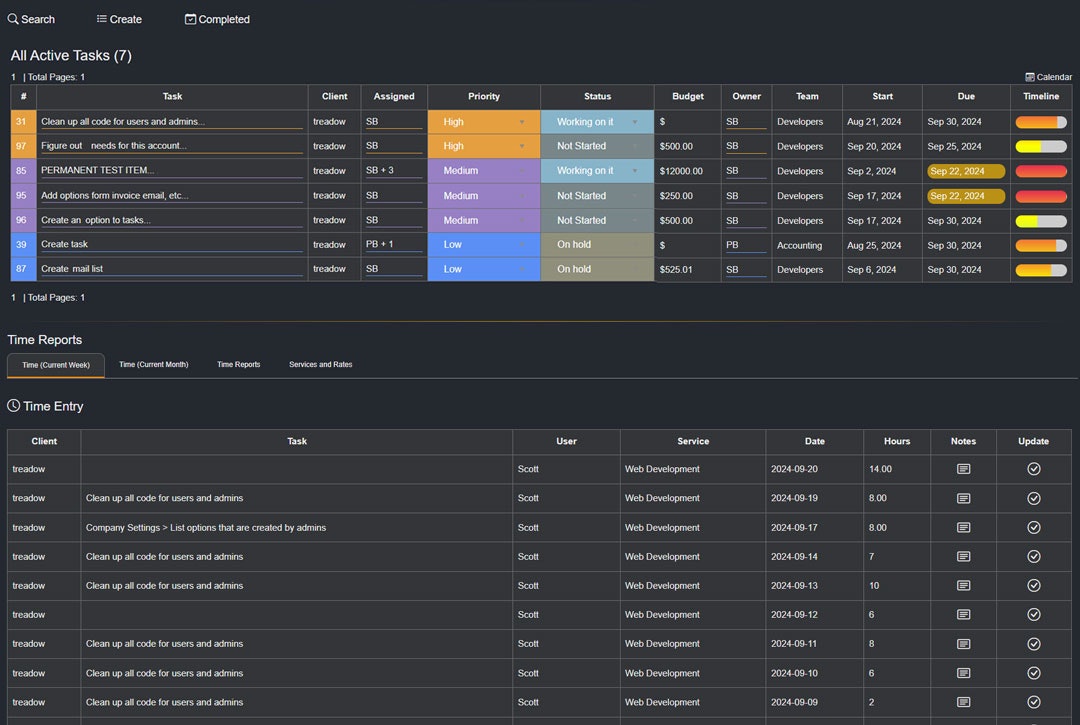Open On hold status dropdown for task 87
1080x725 pixels.
[x=597, y=269]
